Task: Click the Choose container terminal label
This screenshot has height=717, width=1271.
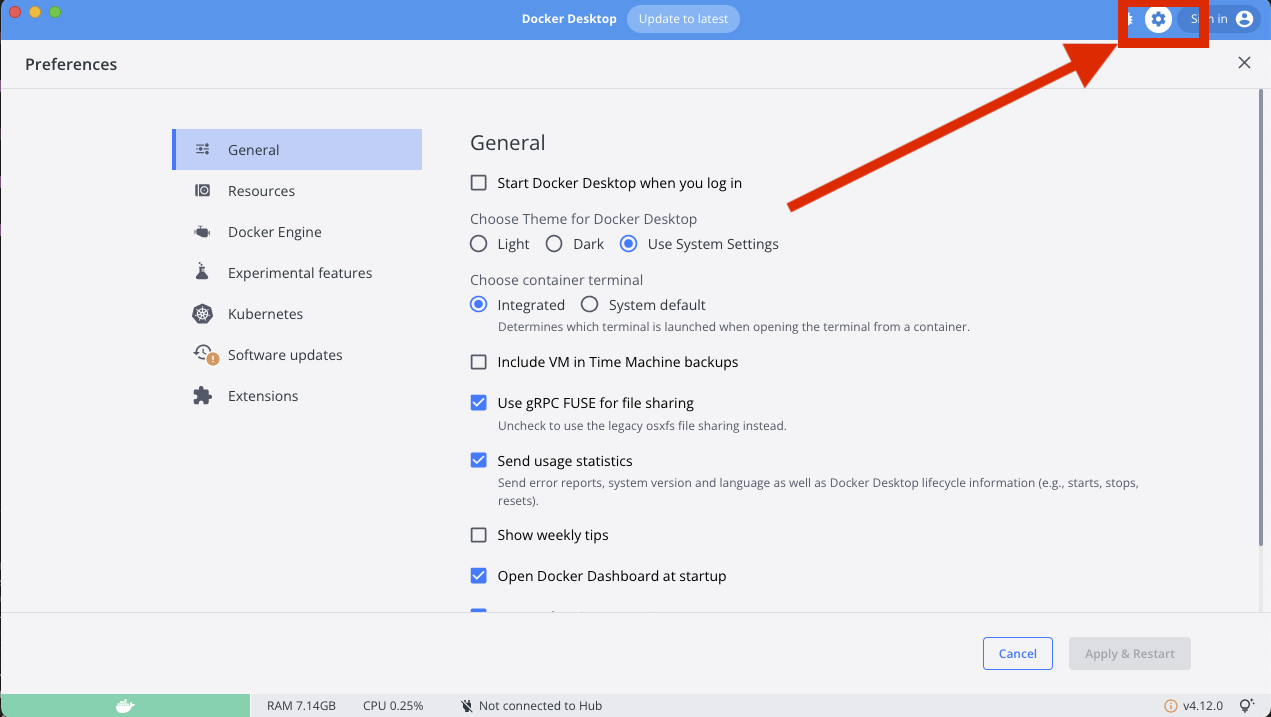Action: (x=557, y=280)
